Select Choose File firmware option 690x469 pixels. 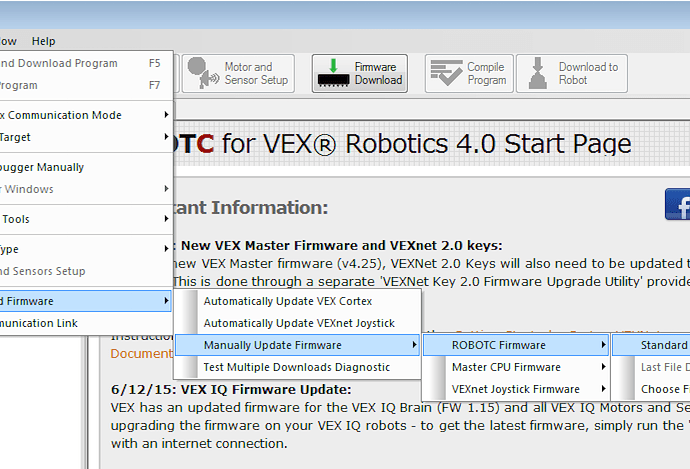pos(651,389)
